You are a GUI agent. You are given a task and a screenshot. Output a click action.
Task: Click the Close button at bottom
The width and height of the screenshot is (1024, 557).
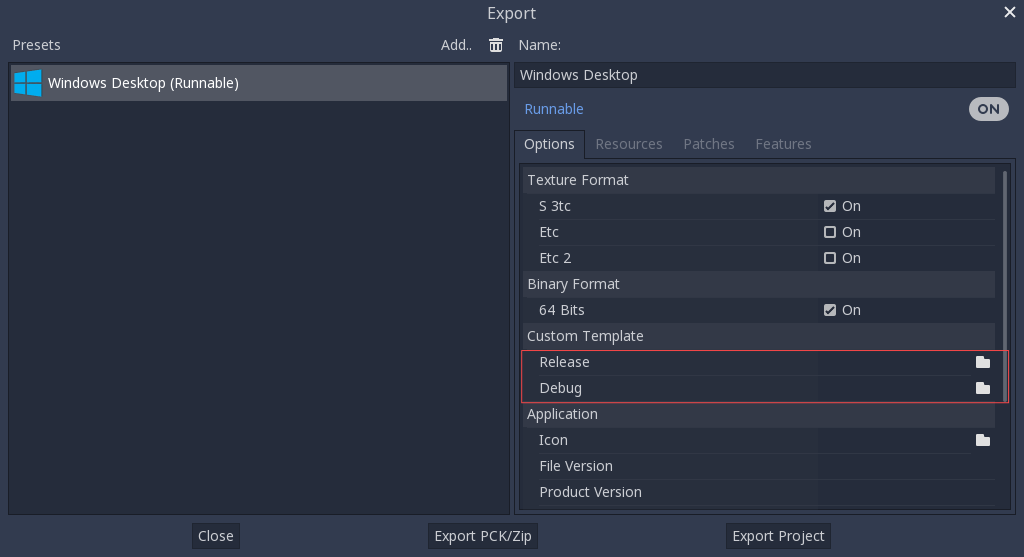(215, 536)
